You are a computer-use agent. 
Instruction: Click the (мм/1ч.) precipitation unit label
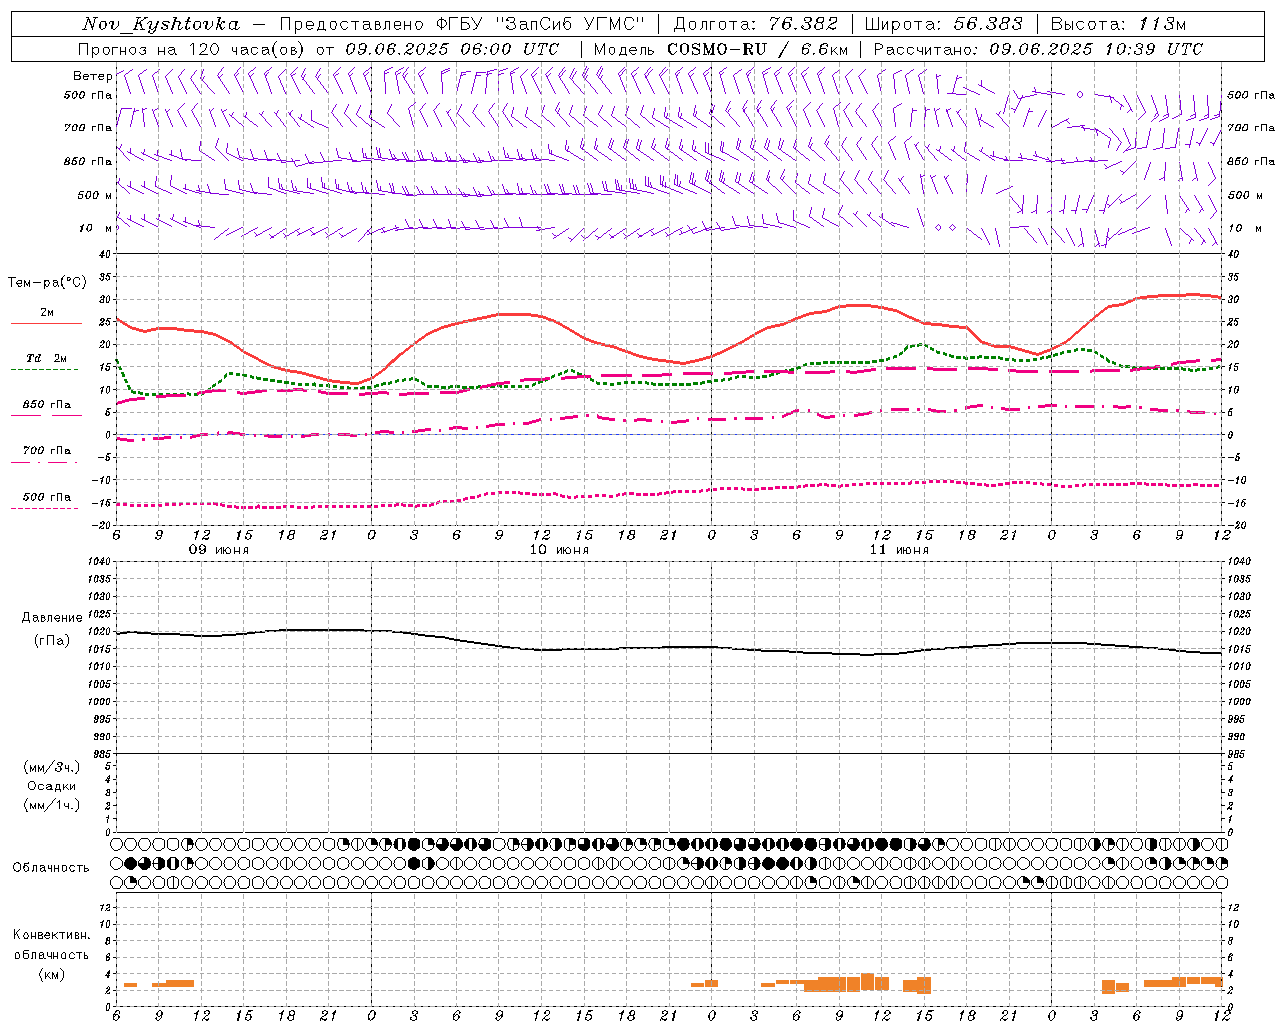point(52,805)
